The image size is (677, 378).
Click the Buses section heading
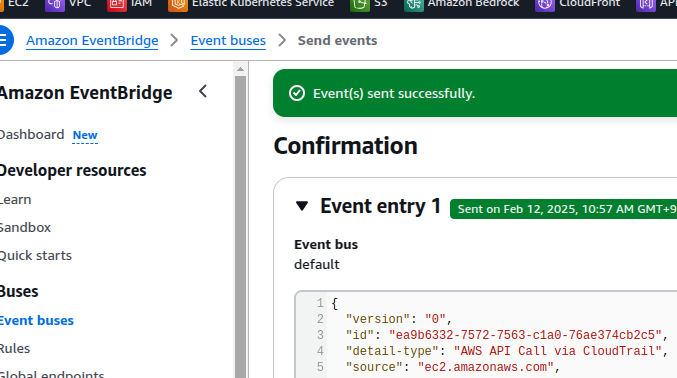coord(19,292)
